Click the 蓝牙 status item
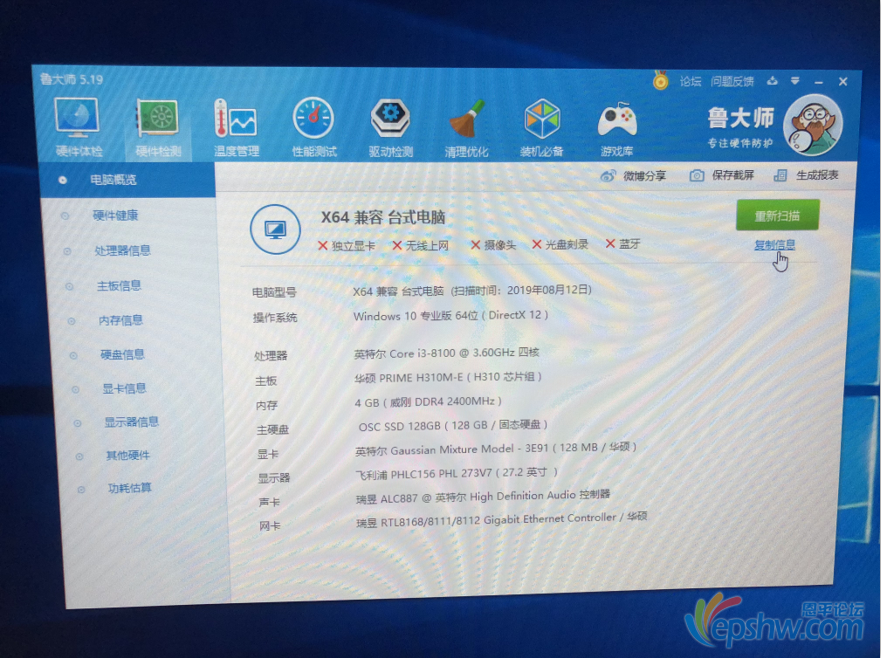The image size is (881, 658). point(623,244)
